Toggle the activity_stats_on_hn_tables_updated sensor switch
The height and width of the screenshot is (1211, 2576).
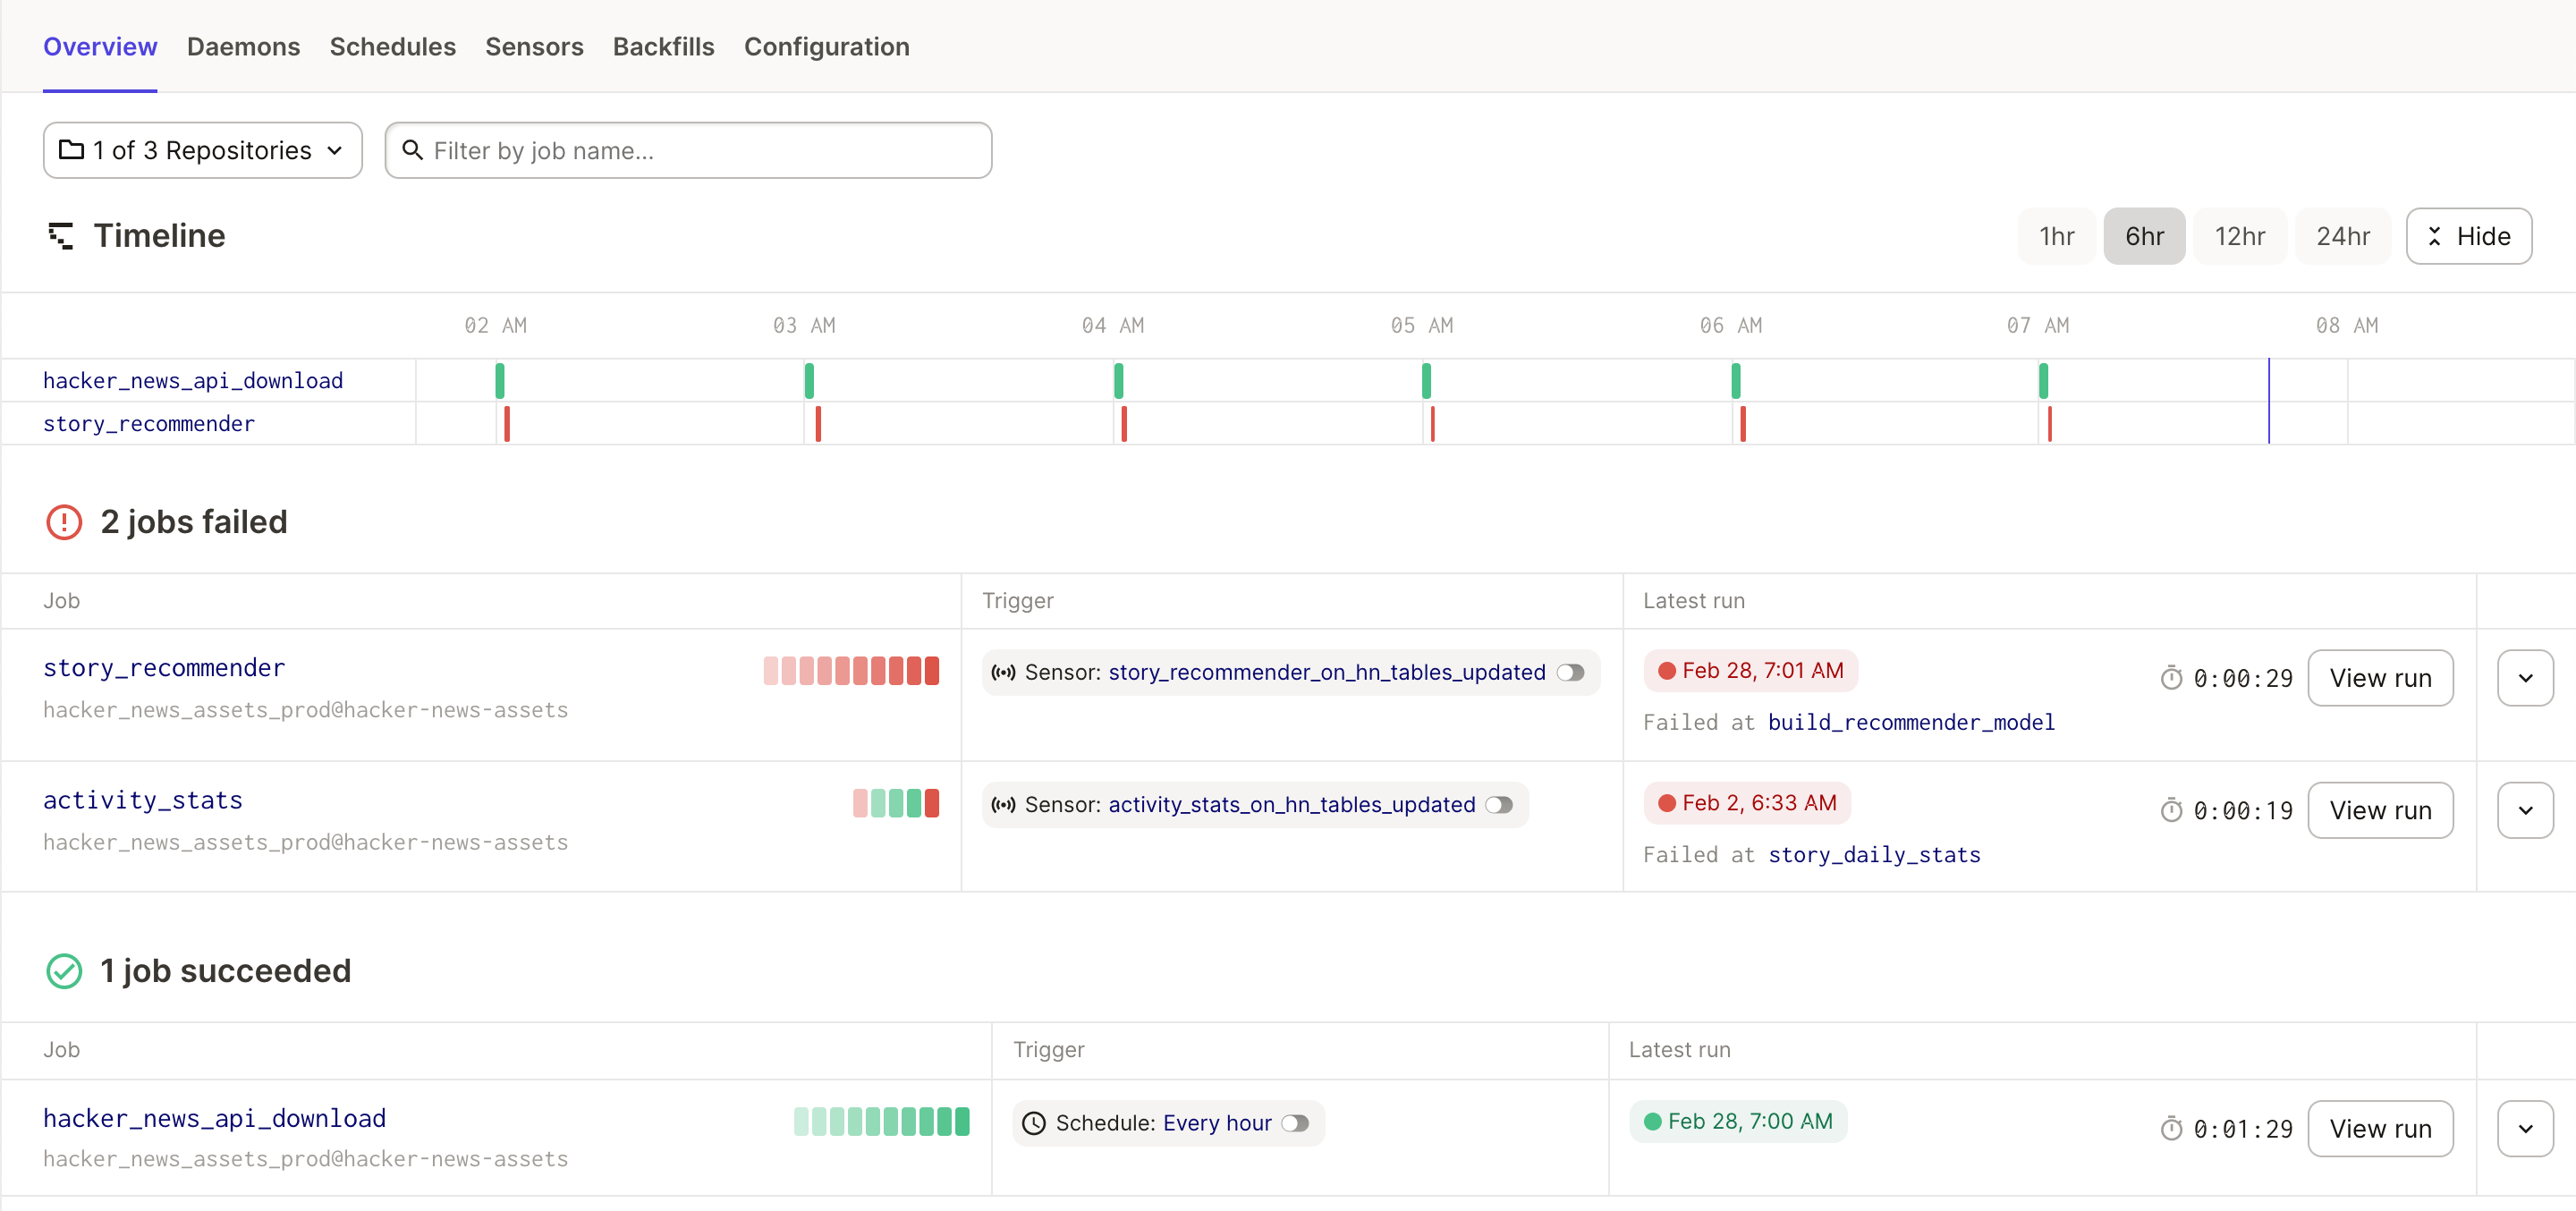(x=1499, y=805)
